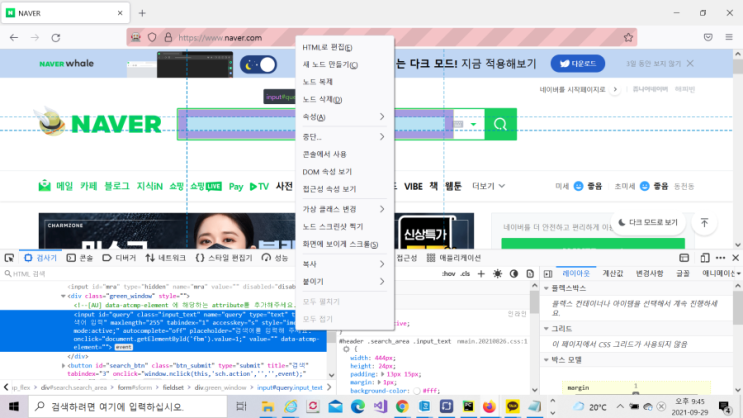Collapse the 그리드 section
743x418 pixels.
[546, 328]
